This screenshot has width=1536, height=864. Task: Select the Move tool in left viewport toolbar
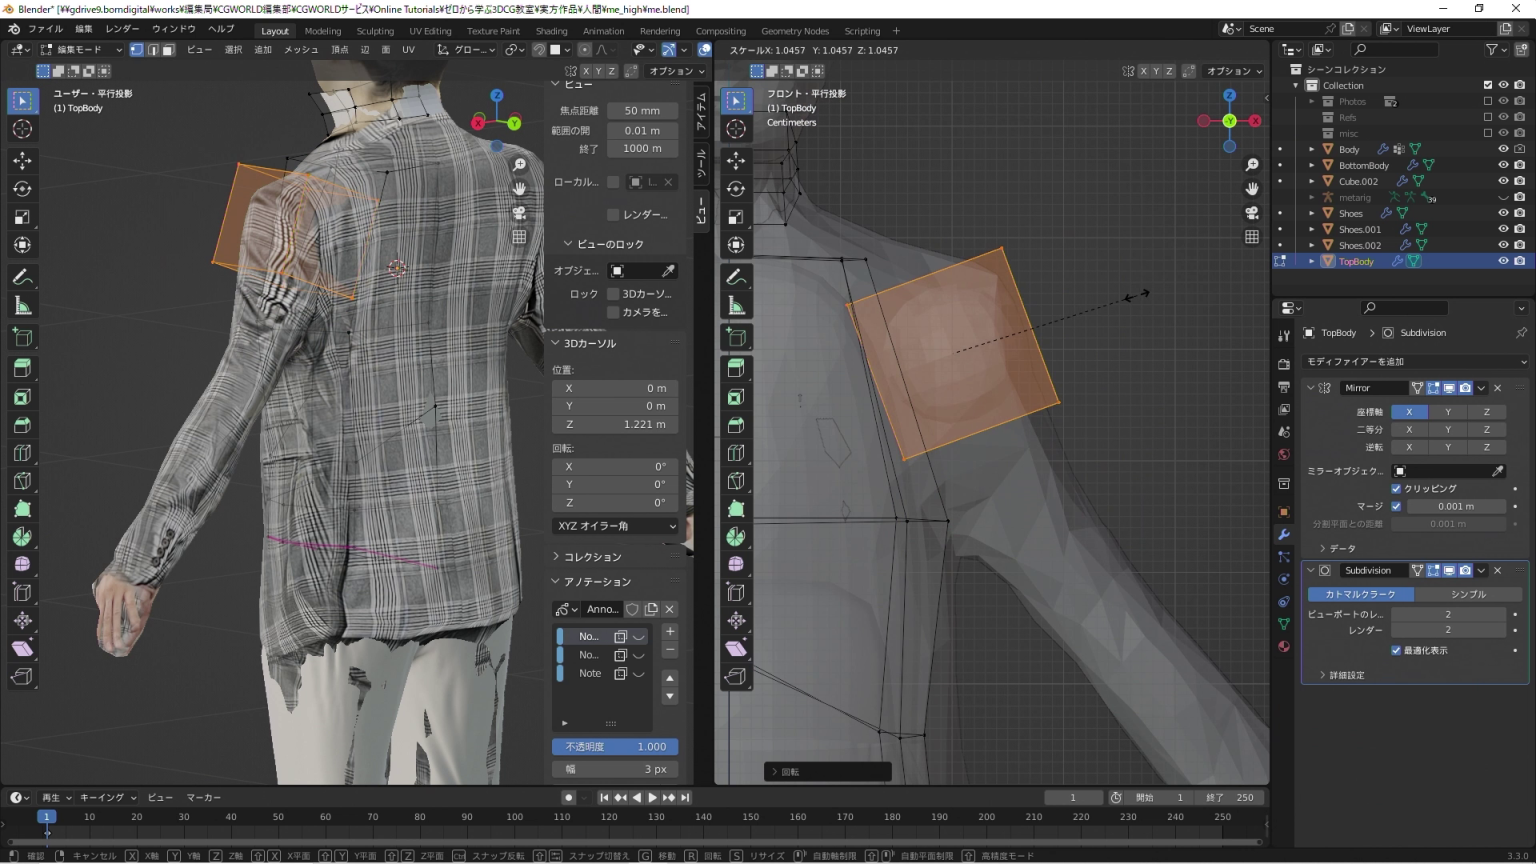[22, 160]
